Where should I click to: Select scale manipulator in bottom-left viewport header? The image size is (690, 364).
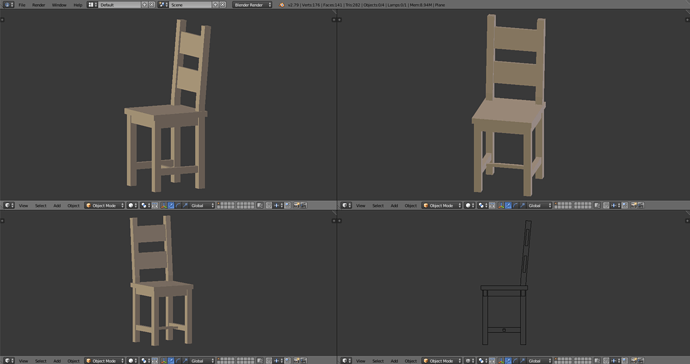[x=185, y=360]
